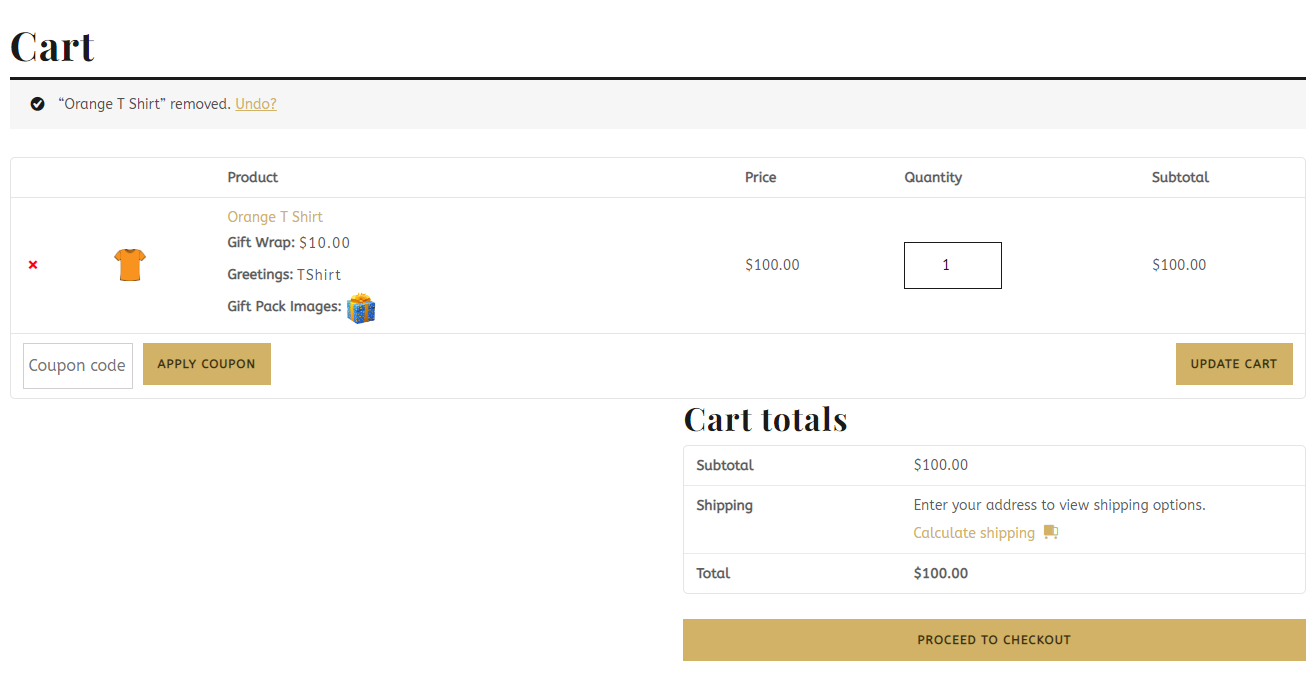This screenshot has width=1313, height=680.
Task: Click the truck icon beside Calculate shipping
Action: [1050, 532]
